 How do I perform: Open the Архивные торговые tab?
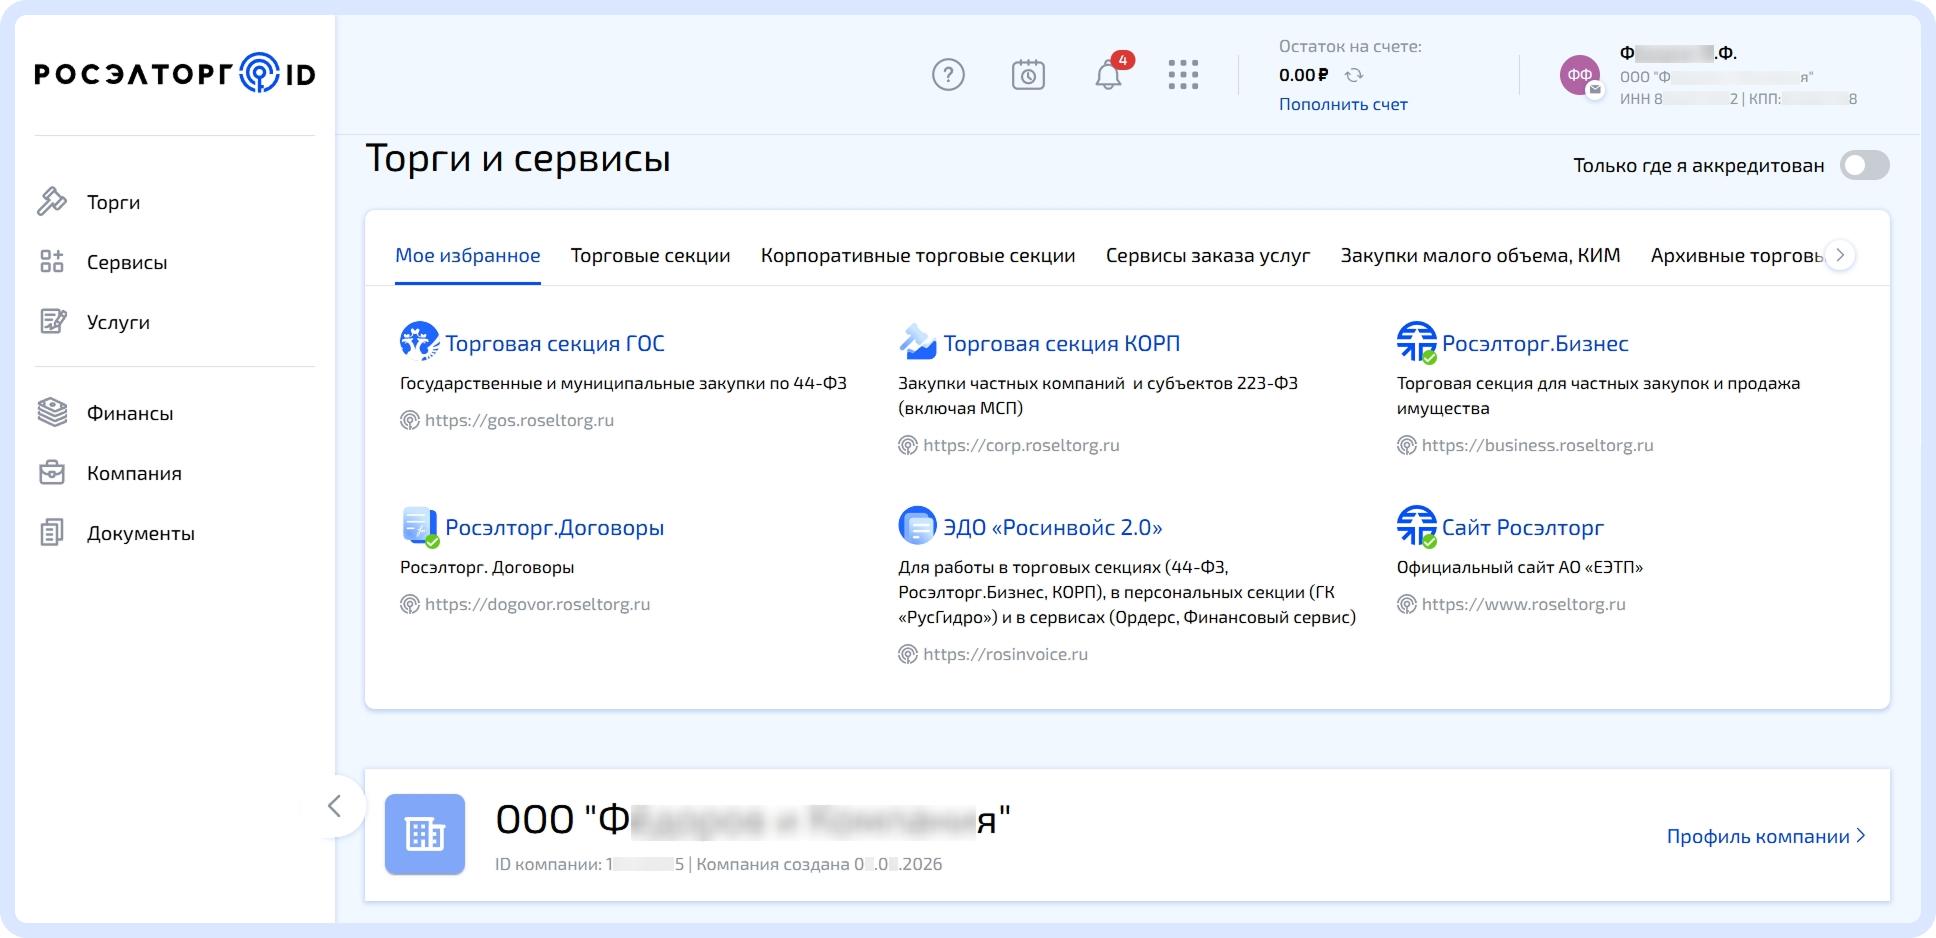point(1737,256)
